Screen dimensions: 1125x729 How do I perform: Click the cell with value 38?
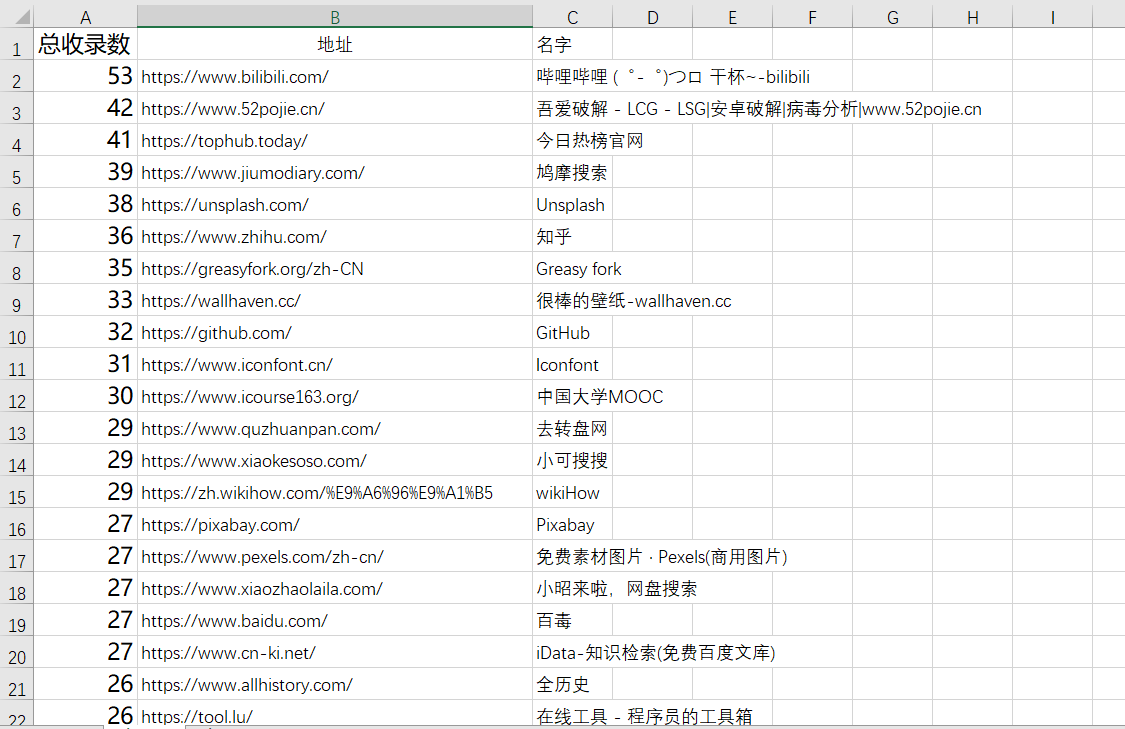(x=85, y=204)
